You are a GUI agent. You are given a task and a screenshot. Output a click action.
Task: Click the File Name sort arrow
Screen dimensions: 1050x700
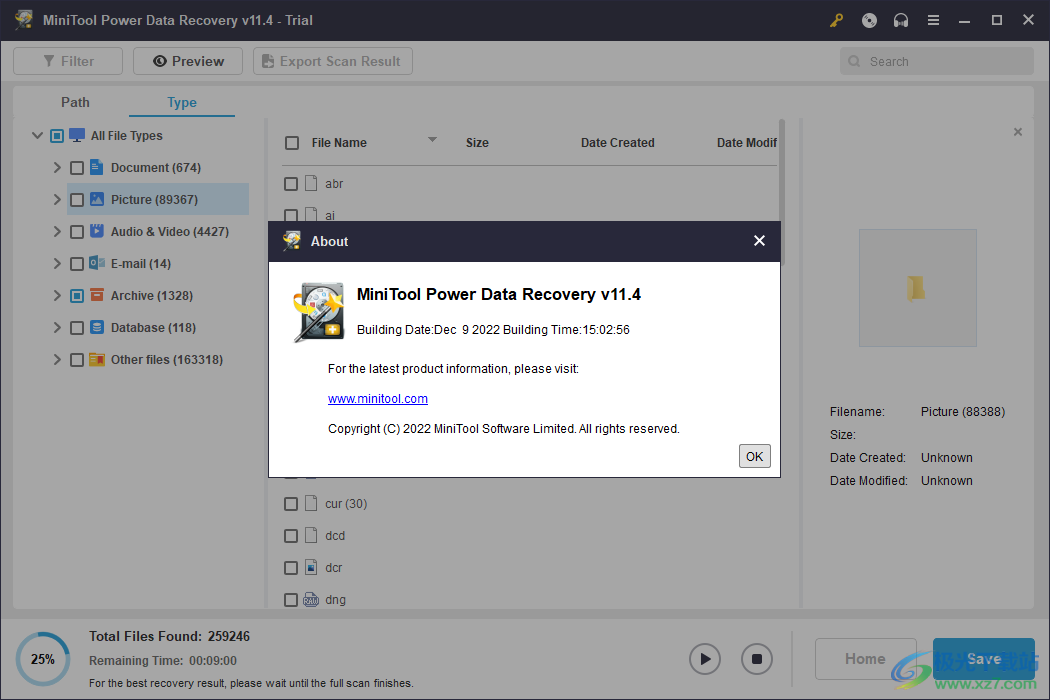click(432, 140)
